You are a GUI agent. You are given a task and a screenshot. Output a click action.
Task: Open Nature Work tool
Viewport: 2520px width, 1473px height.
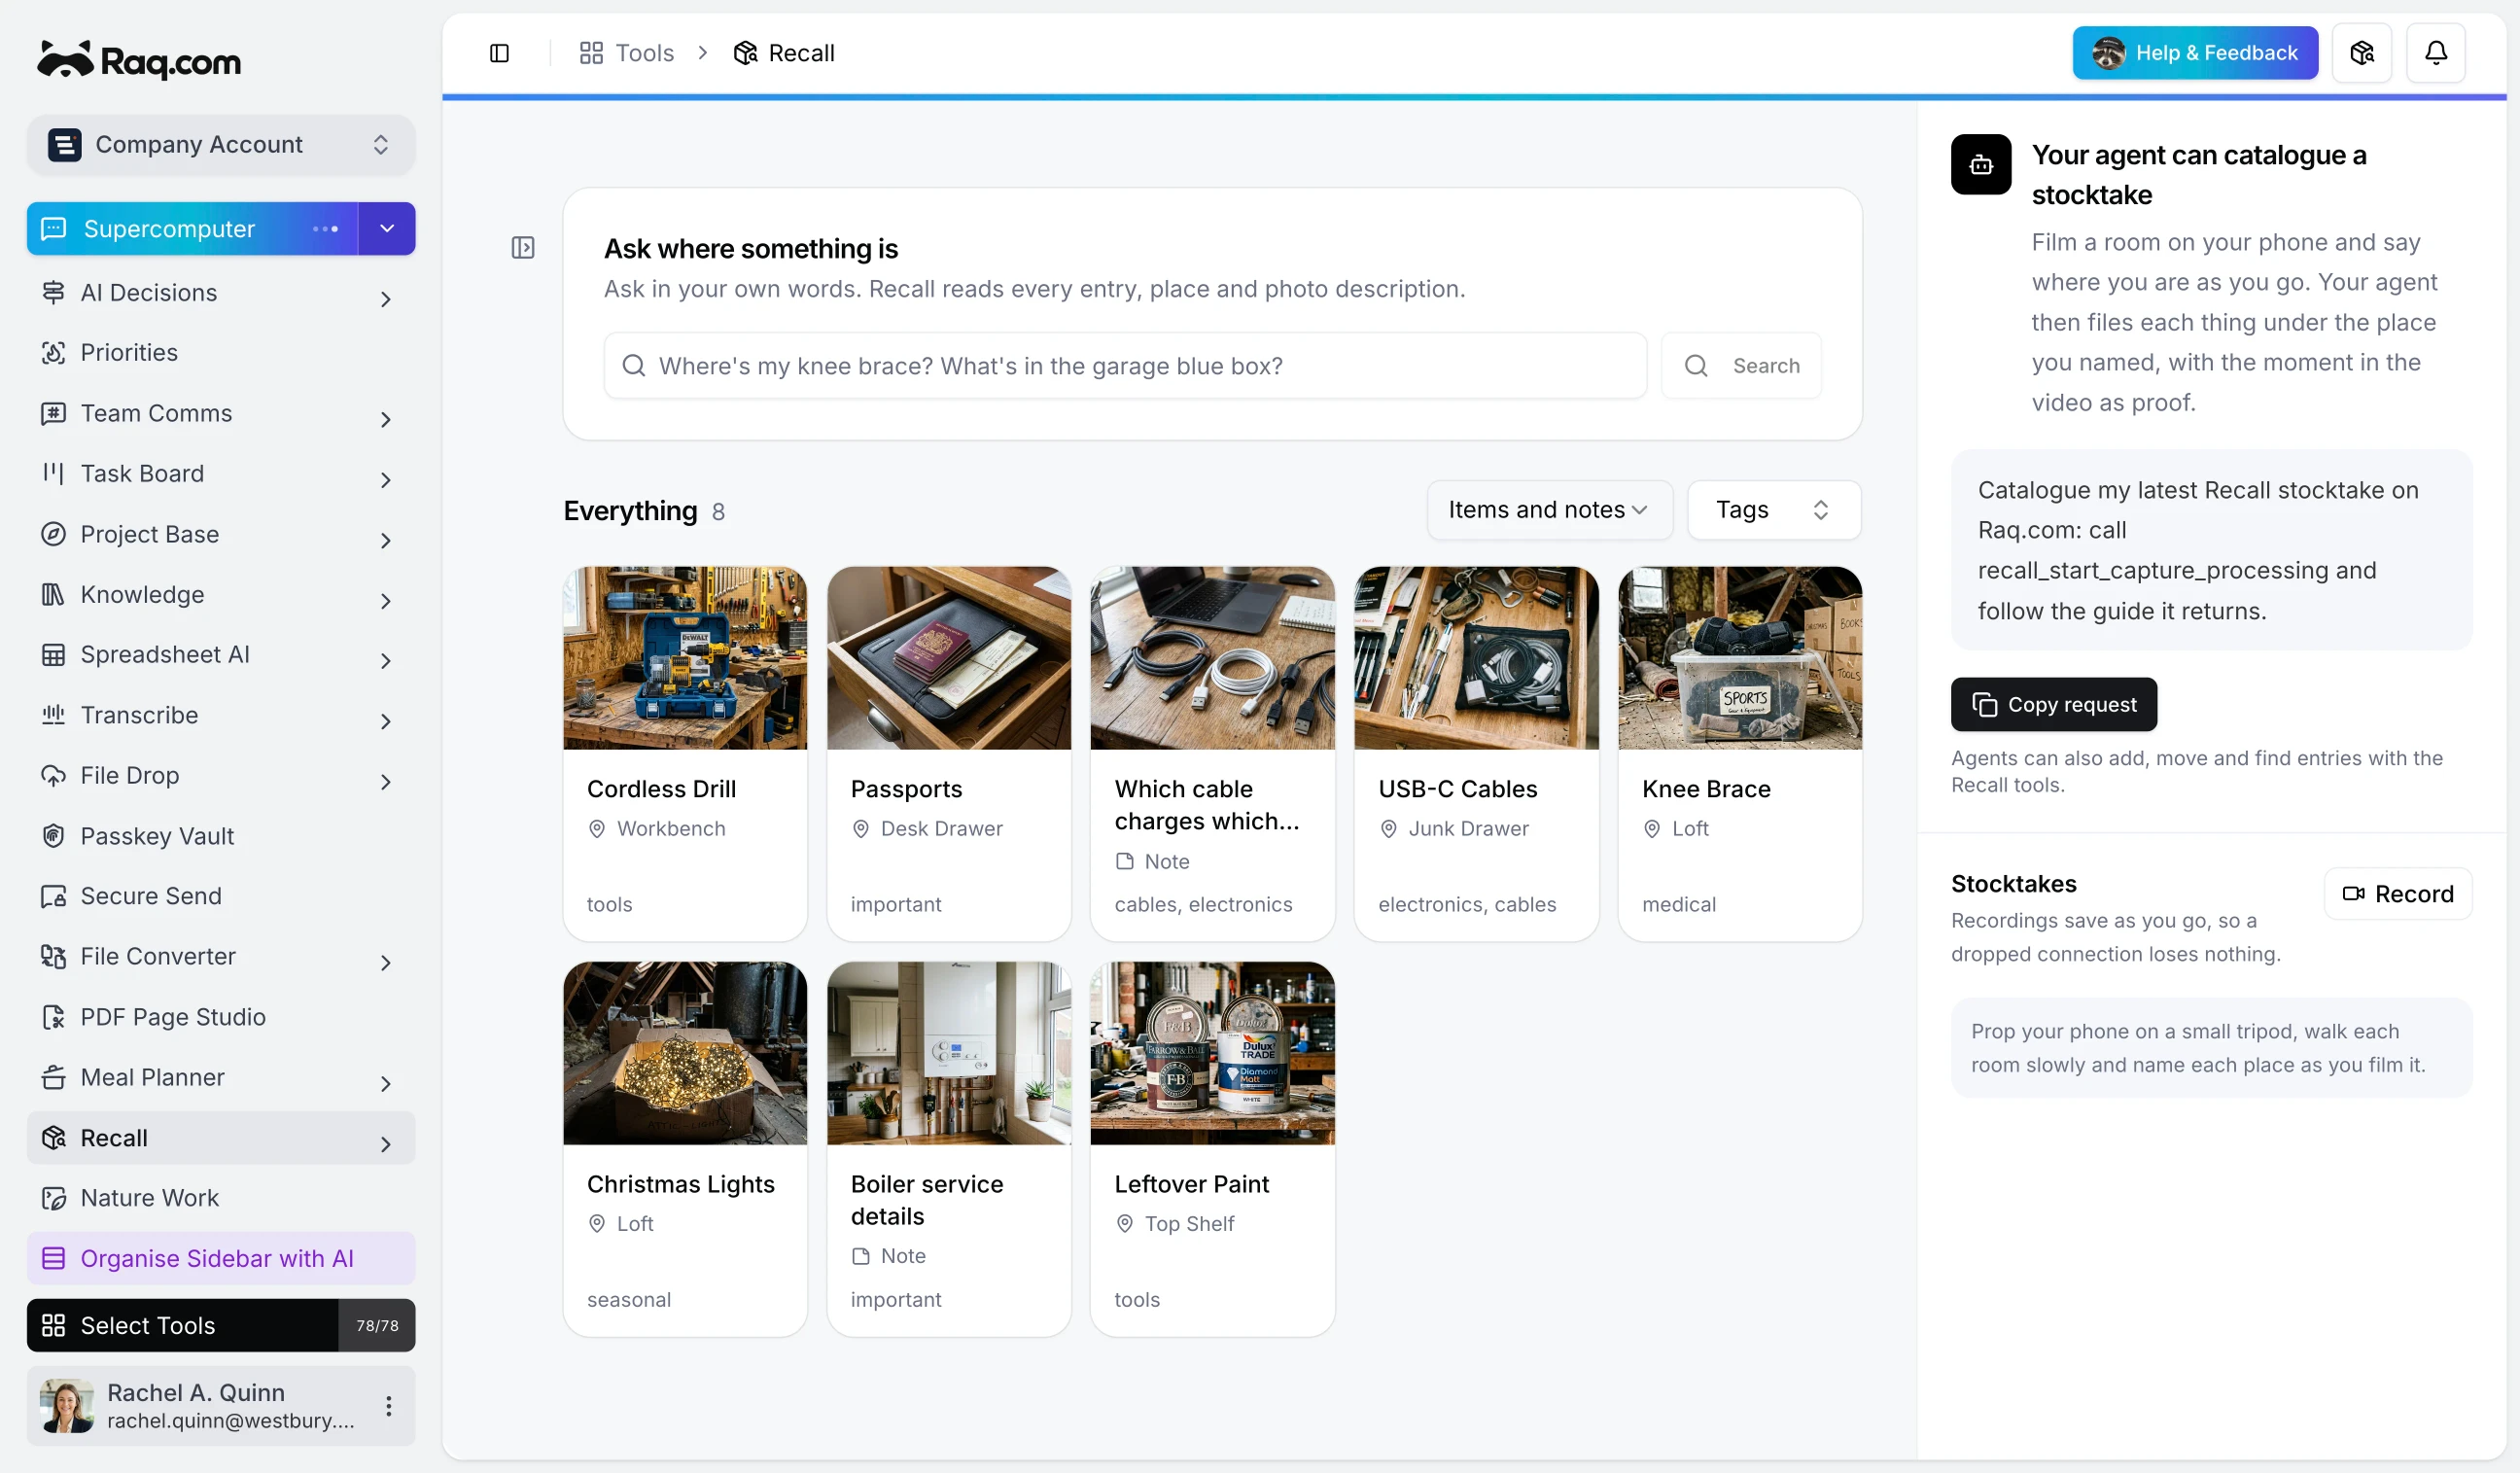tap(220, 1198)
